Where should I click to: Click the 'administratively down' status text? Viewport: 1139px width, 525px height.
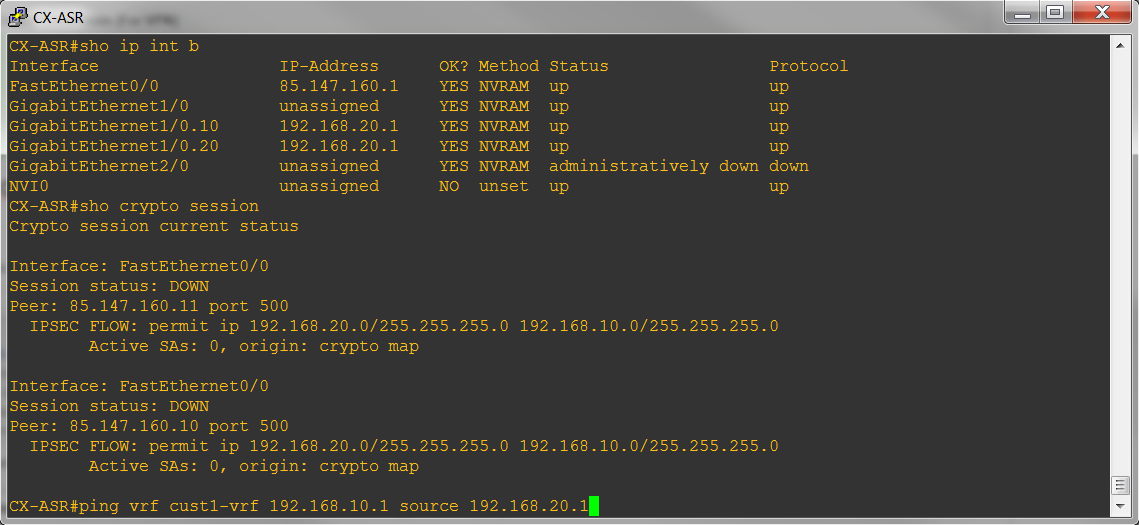[654, 166]
